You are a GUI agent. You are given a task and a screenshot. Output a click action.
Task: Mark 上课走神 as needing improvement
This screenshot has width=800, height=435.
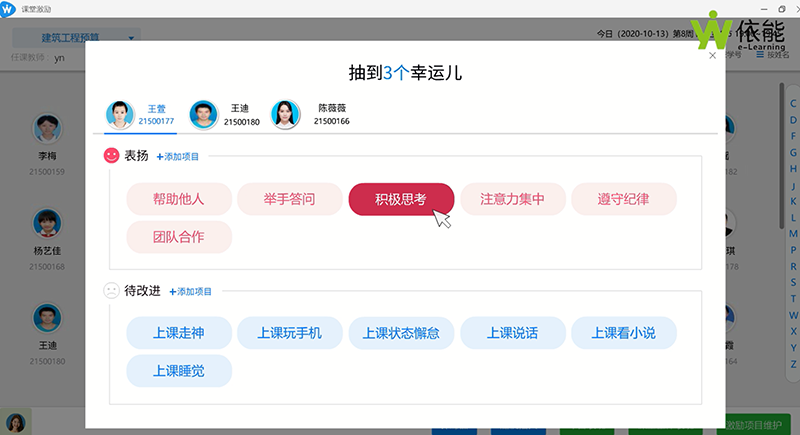[179, 333]
